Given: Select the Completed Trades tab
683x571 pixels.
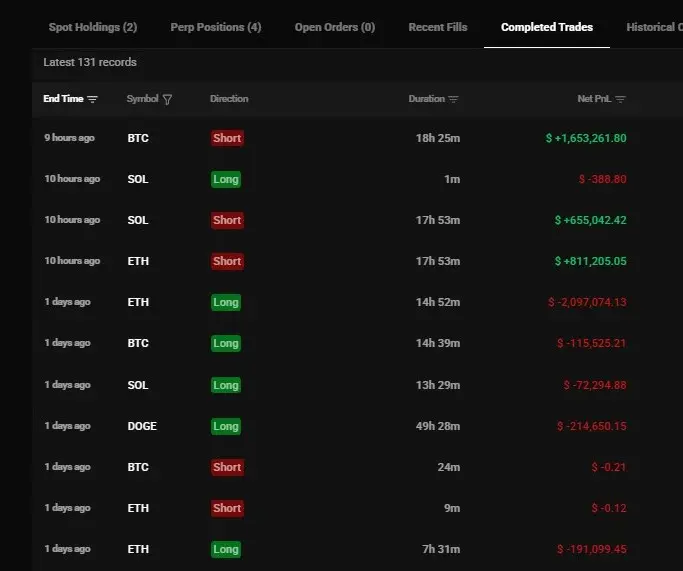Looking at the screenshot, I should 547,27.
